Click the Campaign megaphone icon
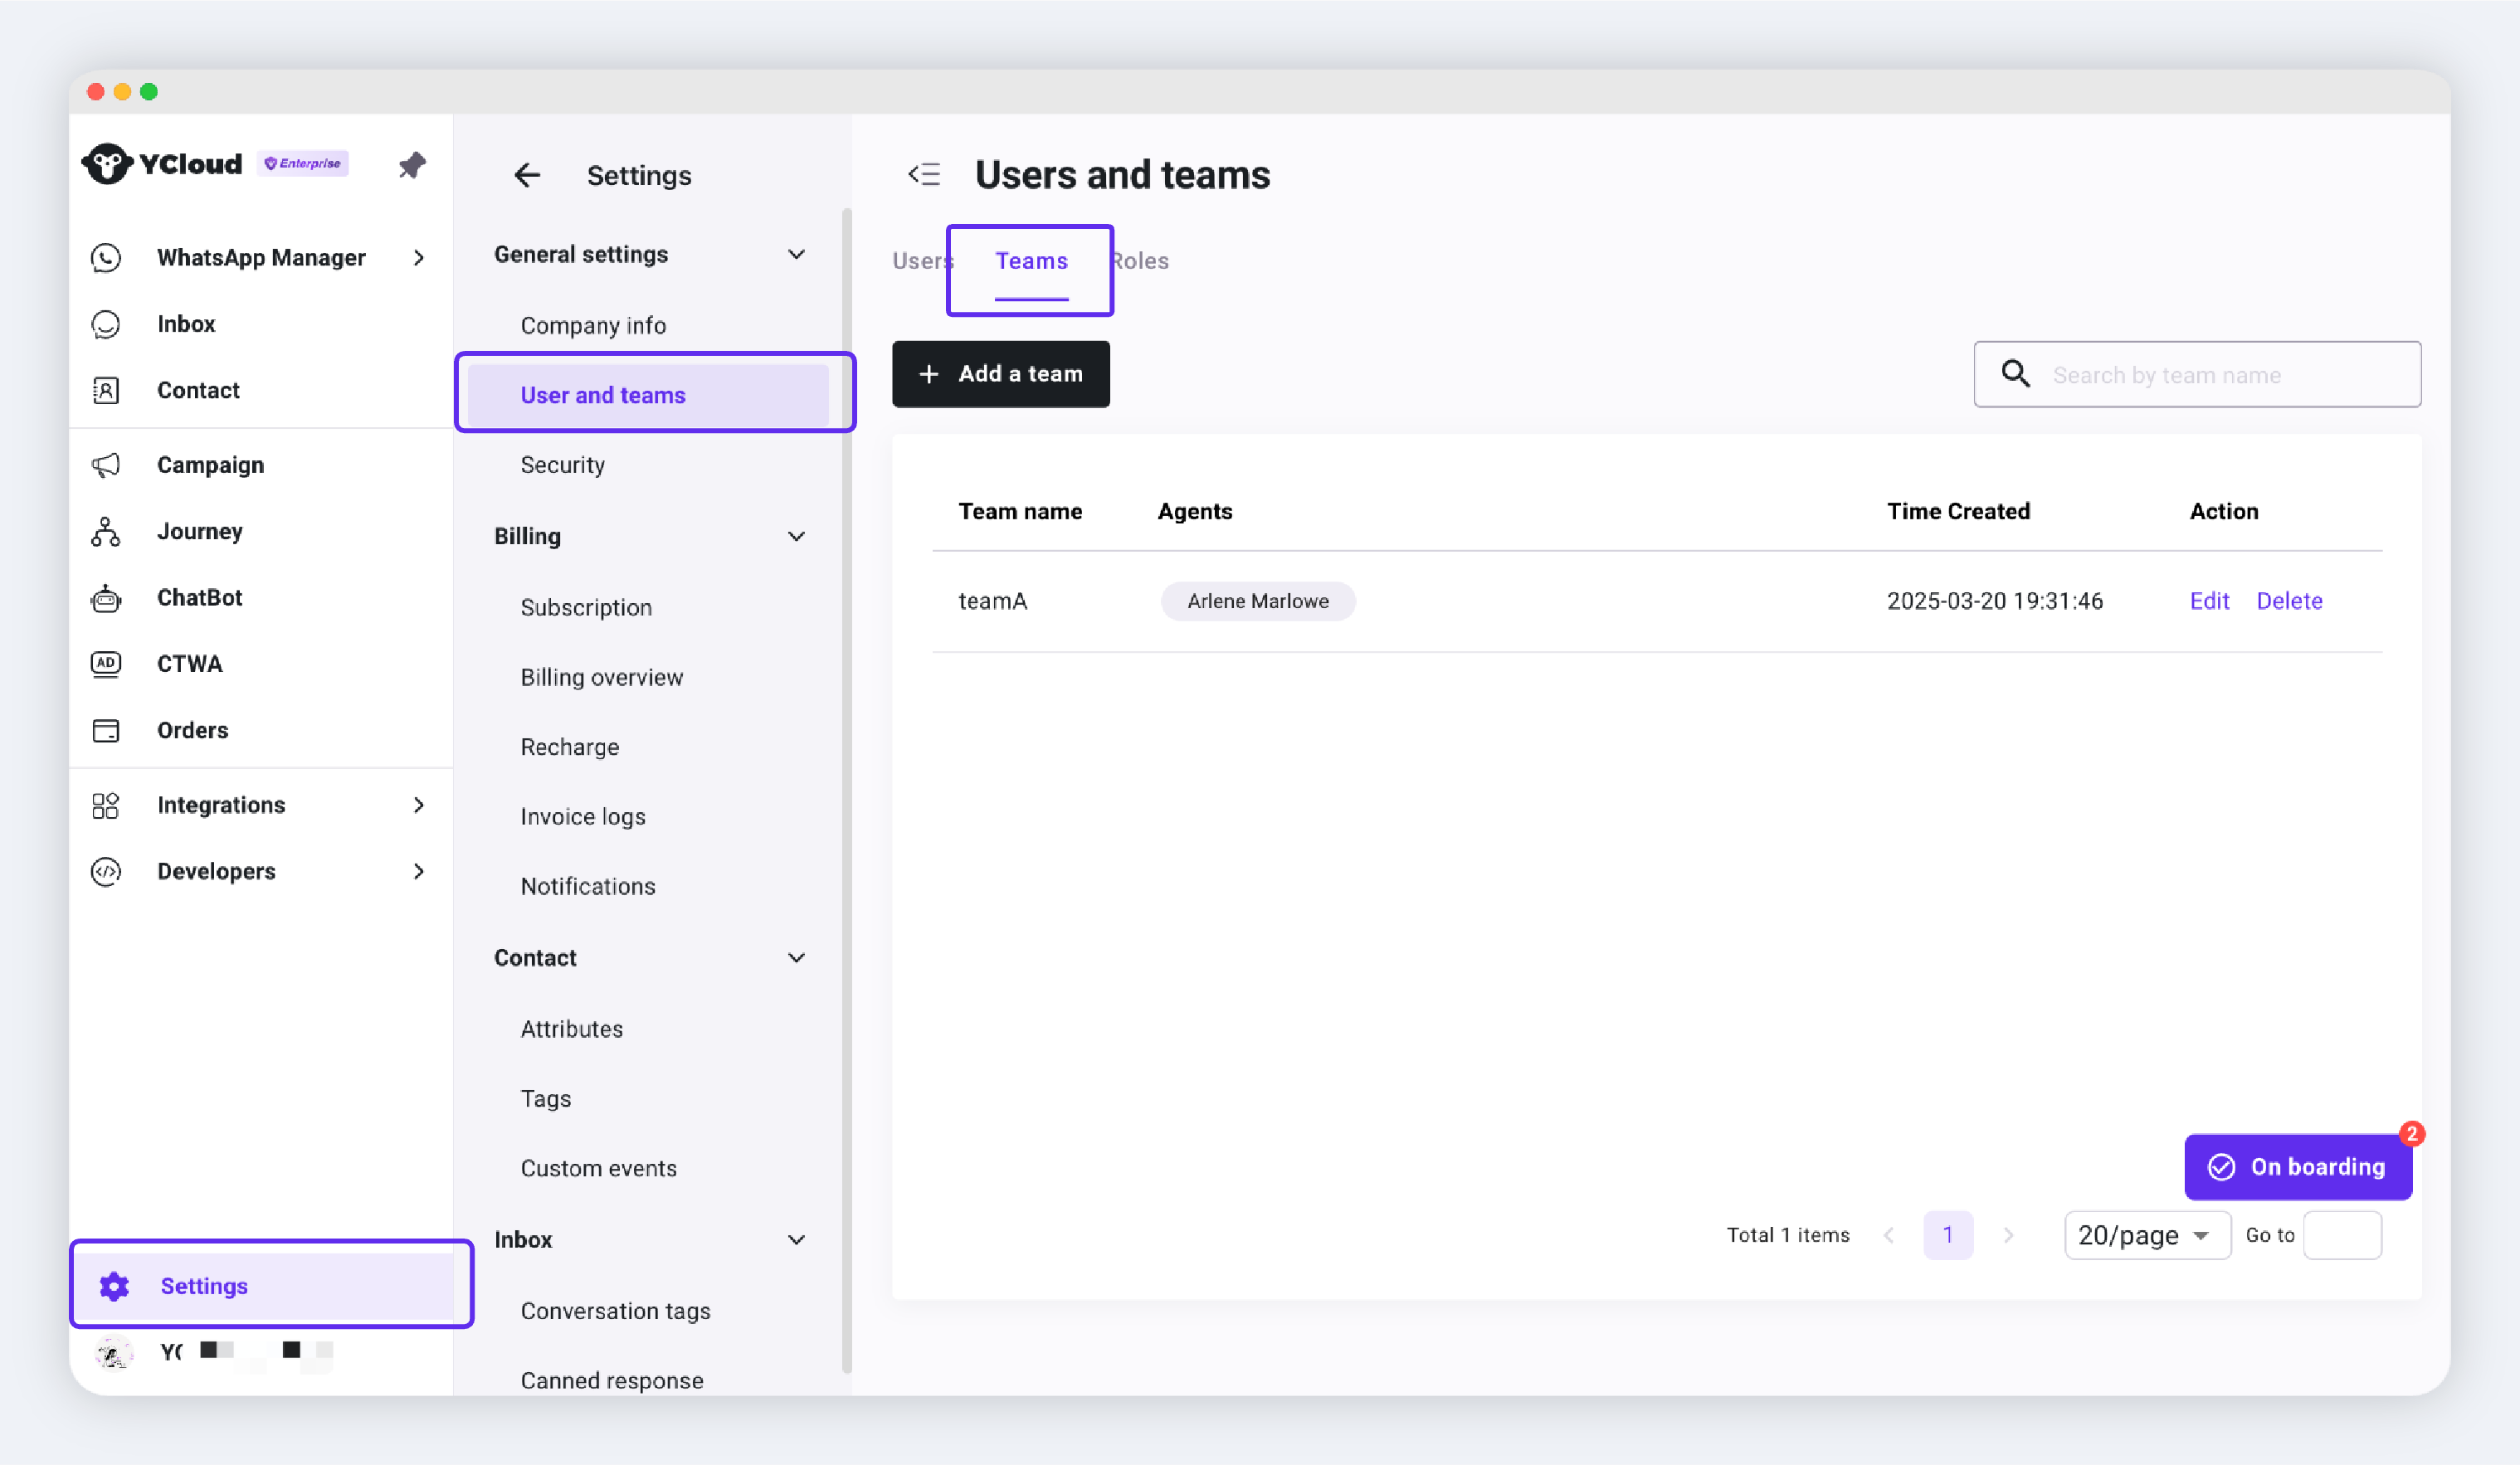 (106, 465)
